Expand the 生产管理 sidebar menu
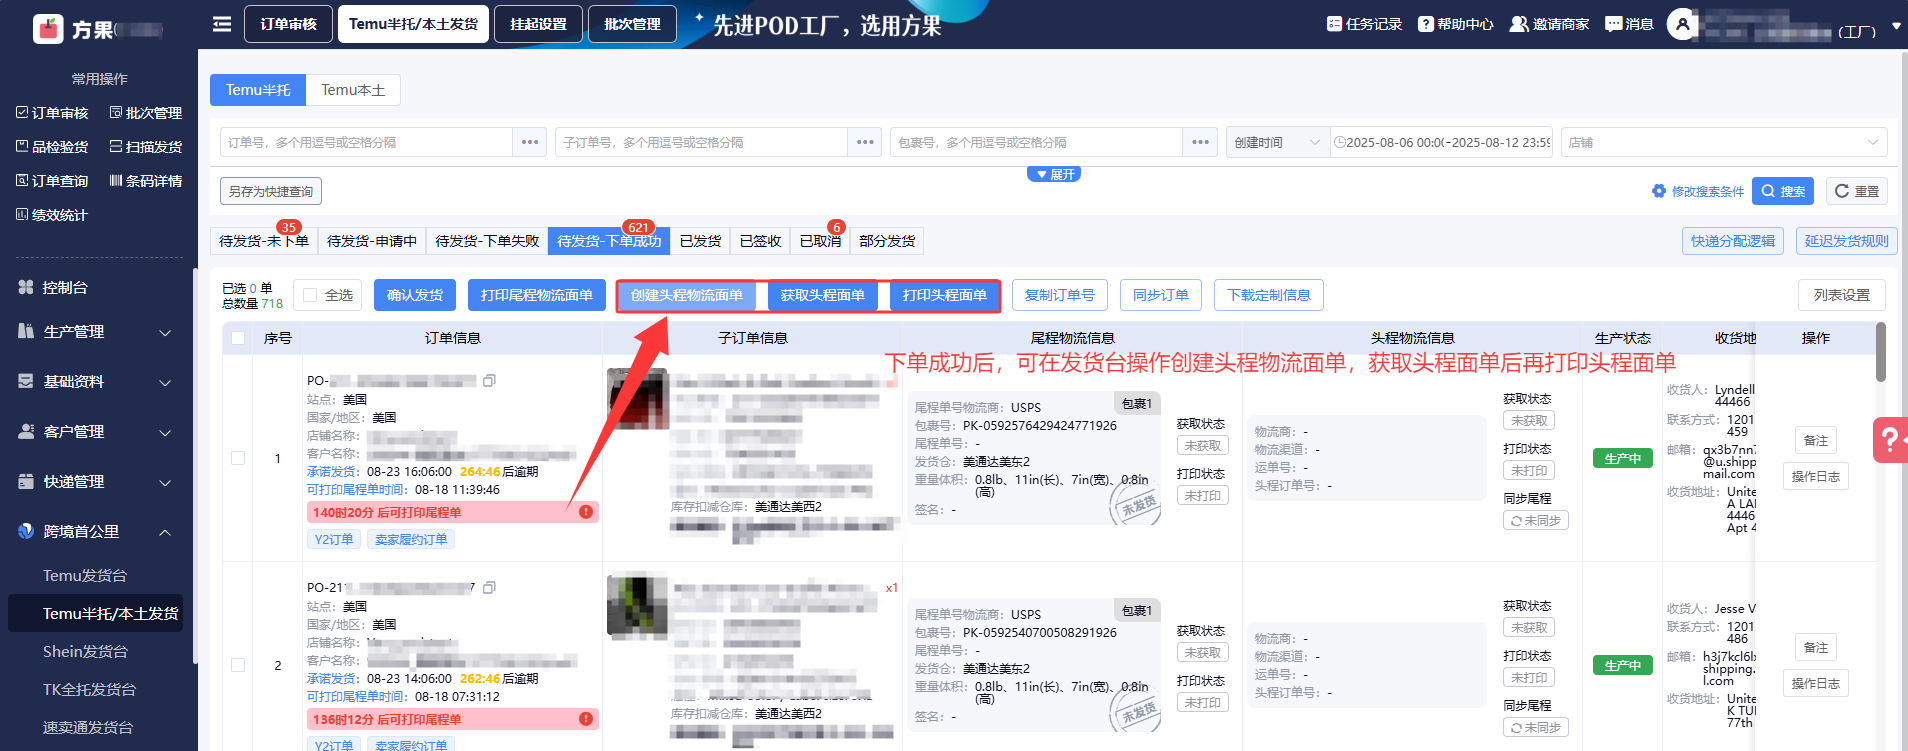The width and height of the screenshot is (1908, 751). coord(95,332)
